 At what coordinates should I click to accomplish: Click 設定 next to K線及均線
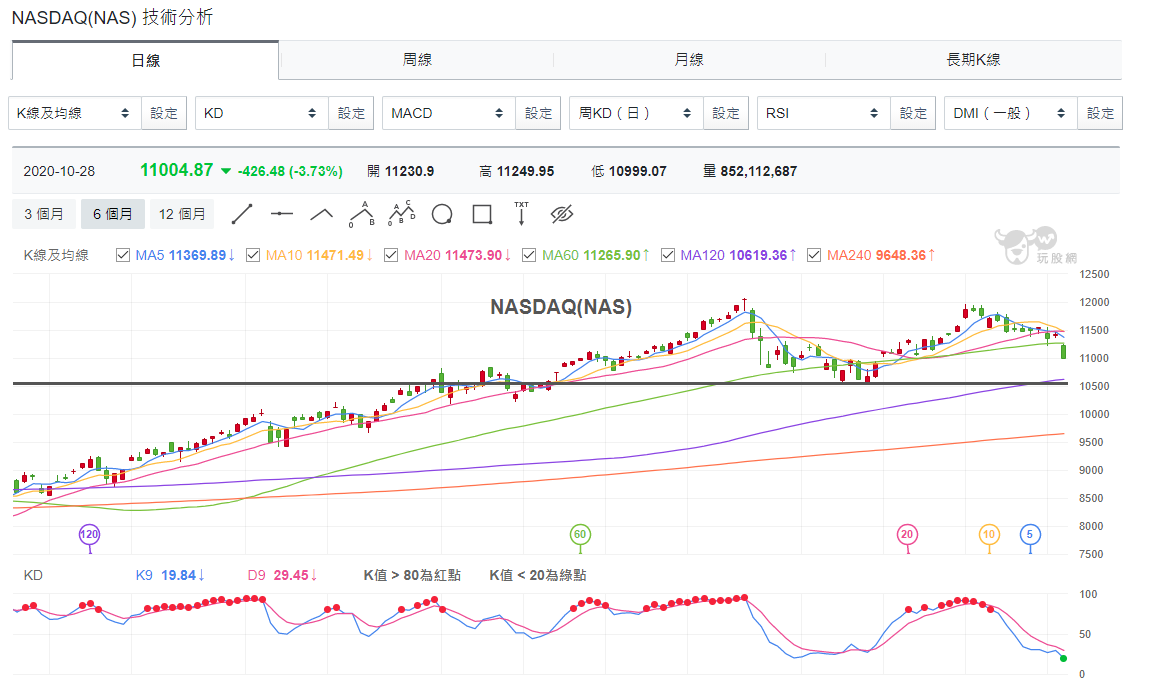tap(164, 113)
